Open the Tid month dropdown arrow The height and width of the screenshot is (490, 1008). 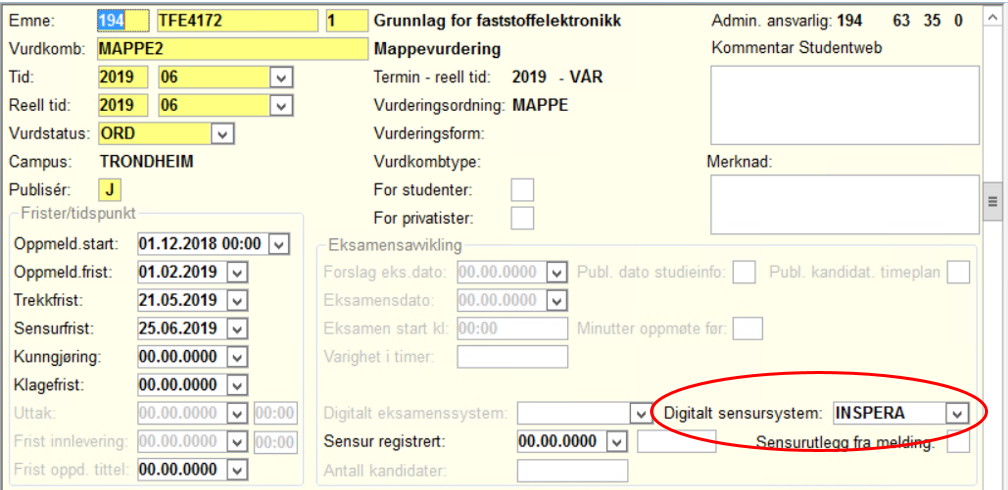(x=280, y=78)
